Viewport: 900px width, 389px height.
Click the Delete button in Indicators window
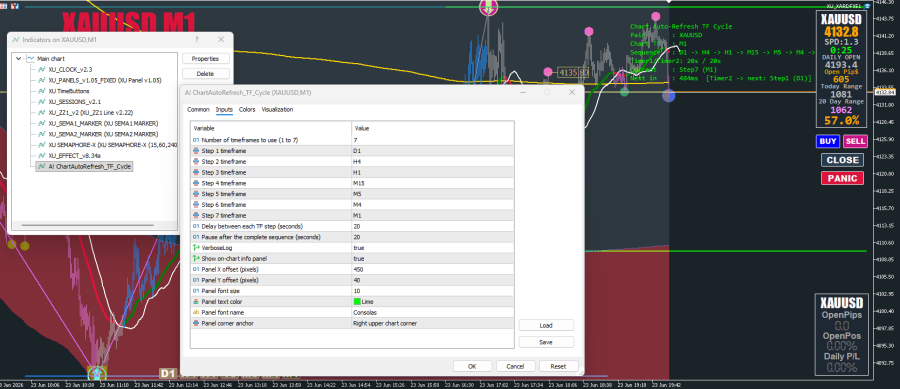pyautogui.click(x=205, y=73)
